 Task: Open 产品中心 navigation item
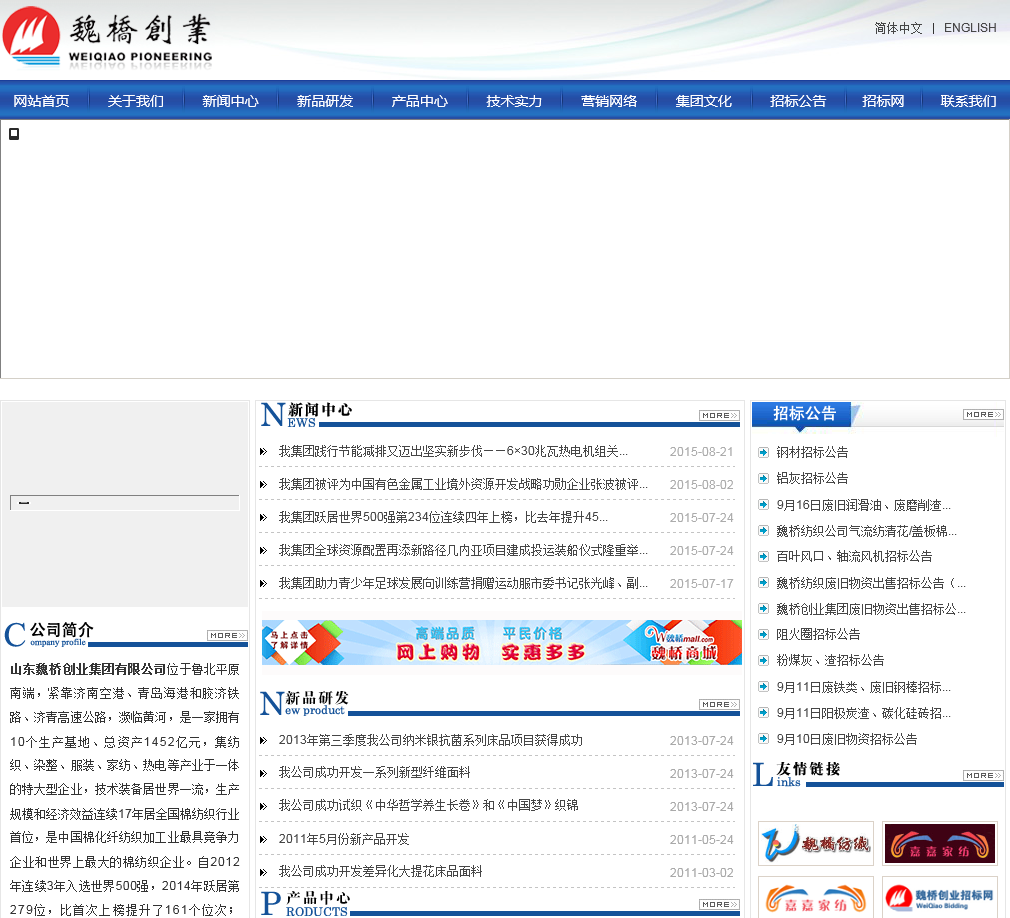(x=420, y=101)
